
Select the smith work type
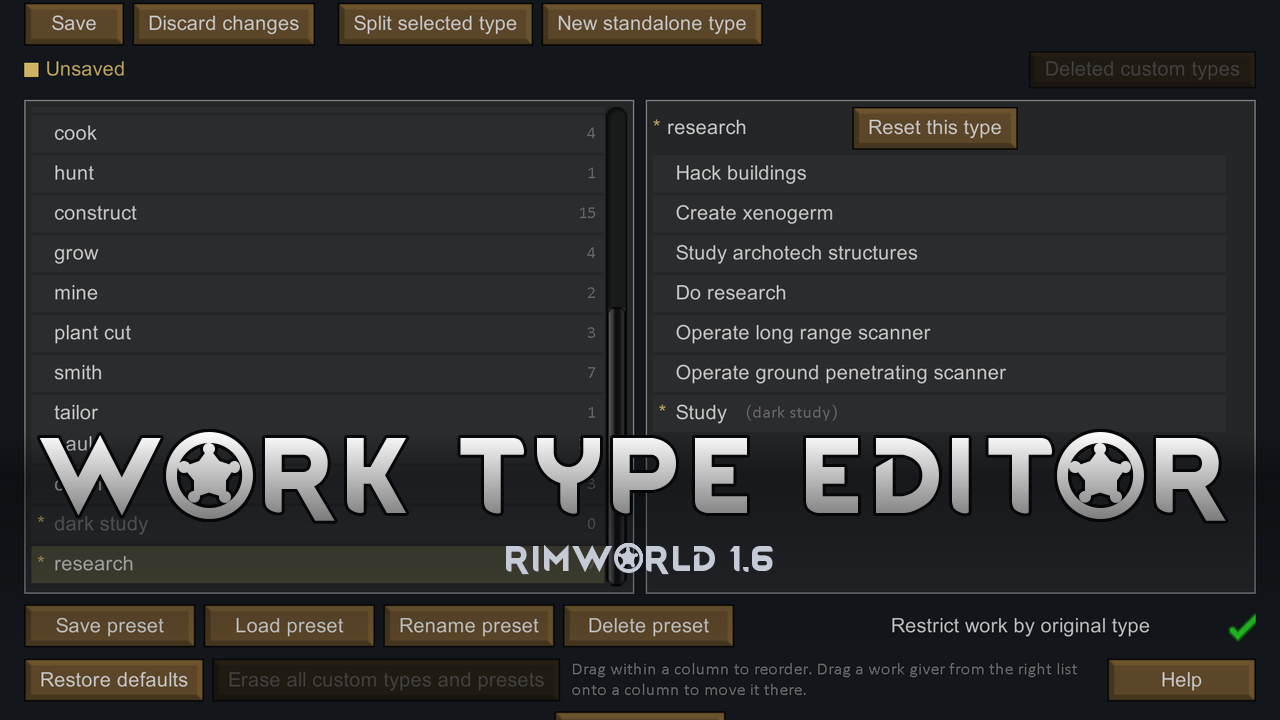point(318,373)
